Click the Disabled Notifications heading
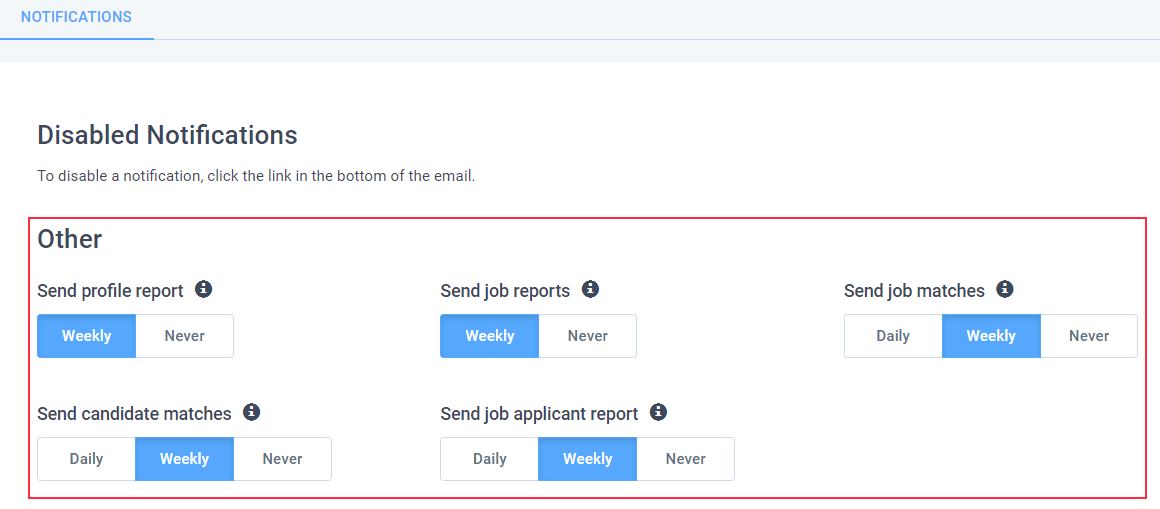 [167, 135]
